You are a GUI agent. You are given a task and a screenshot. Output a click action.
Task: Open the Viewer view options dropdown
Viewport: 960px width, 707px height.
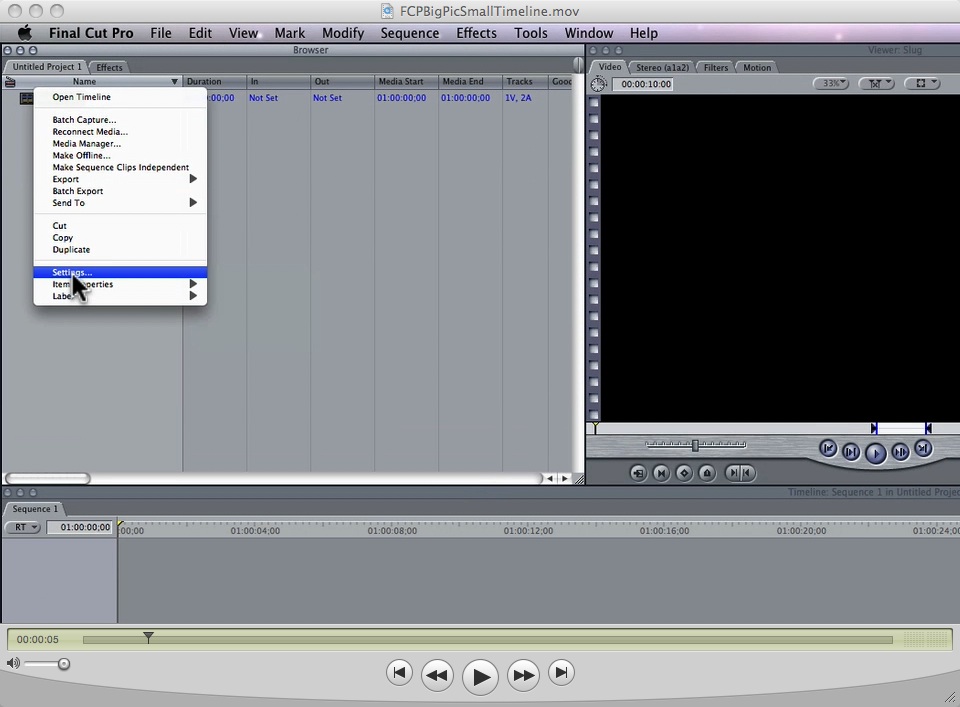(922, 83)
